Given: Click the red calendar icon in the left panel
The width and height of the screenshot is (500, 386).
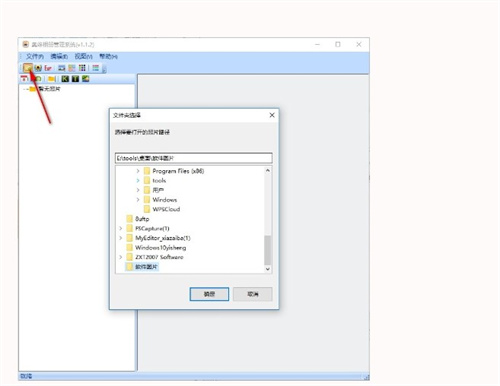Looking at the screenshot, I should (24, 79).
